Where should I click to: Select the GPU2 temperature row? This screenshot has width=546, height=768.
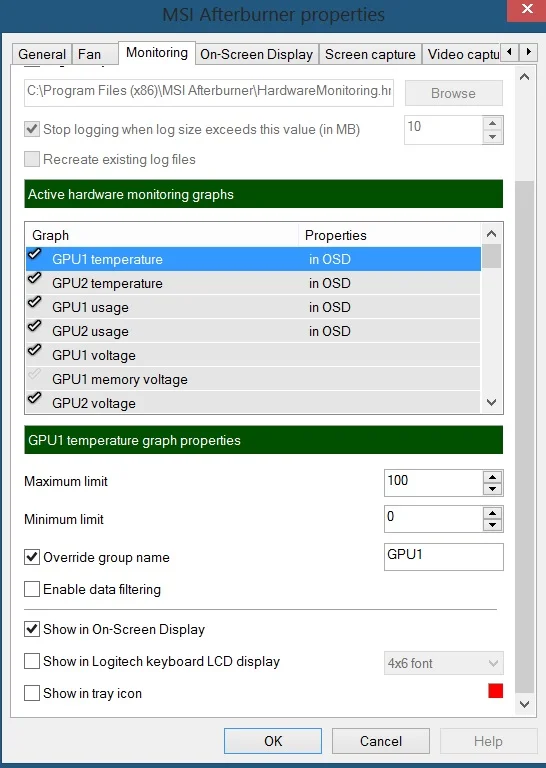tap(253, 283)
